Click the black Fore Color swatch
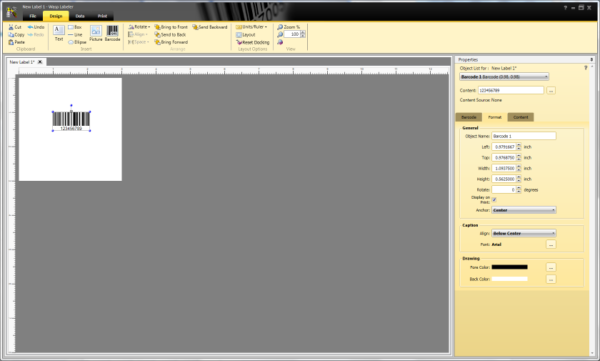Viewport: 600px width, 361px height. pyautogui.click(x=509, y=267)
